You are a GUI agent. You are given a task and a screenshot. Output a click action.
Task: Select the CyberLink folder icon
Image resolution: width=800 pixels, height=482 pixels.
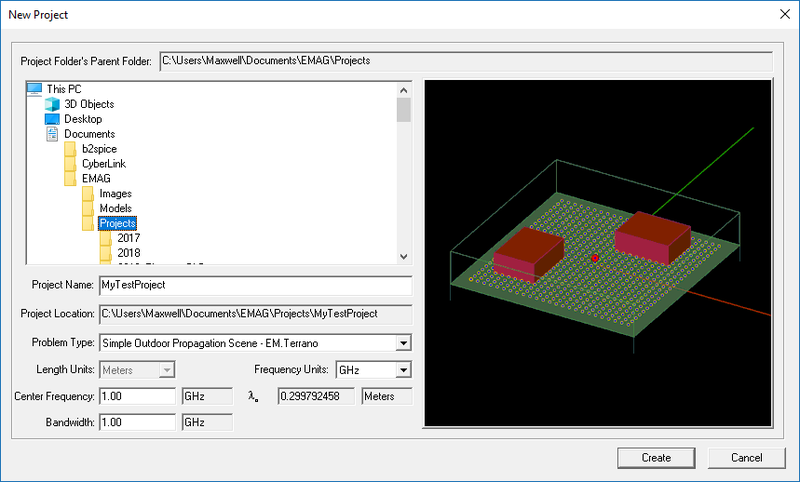click(70, 164)
